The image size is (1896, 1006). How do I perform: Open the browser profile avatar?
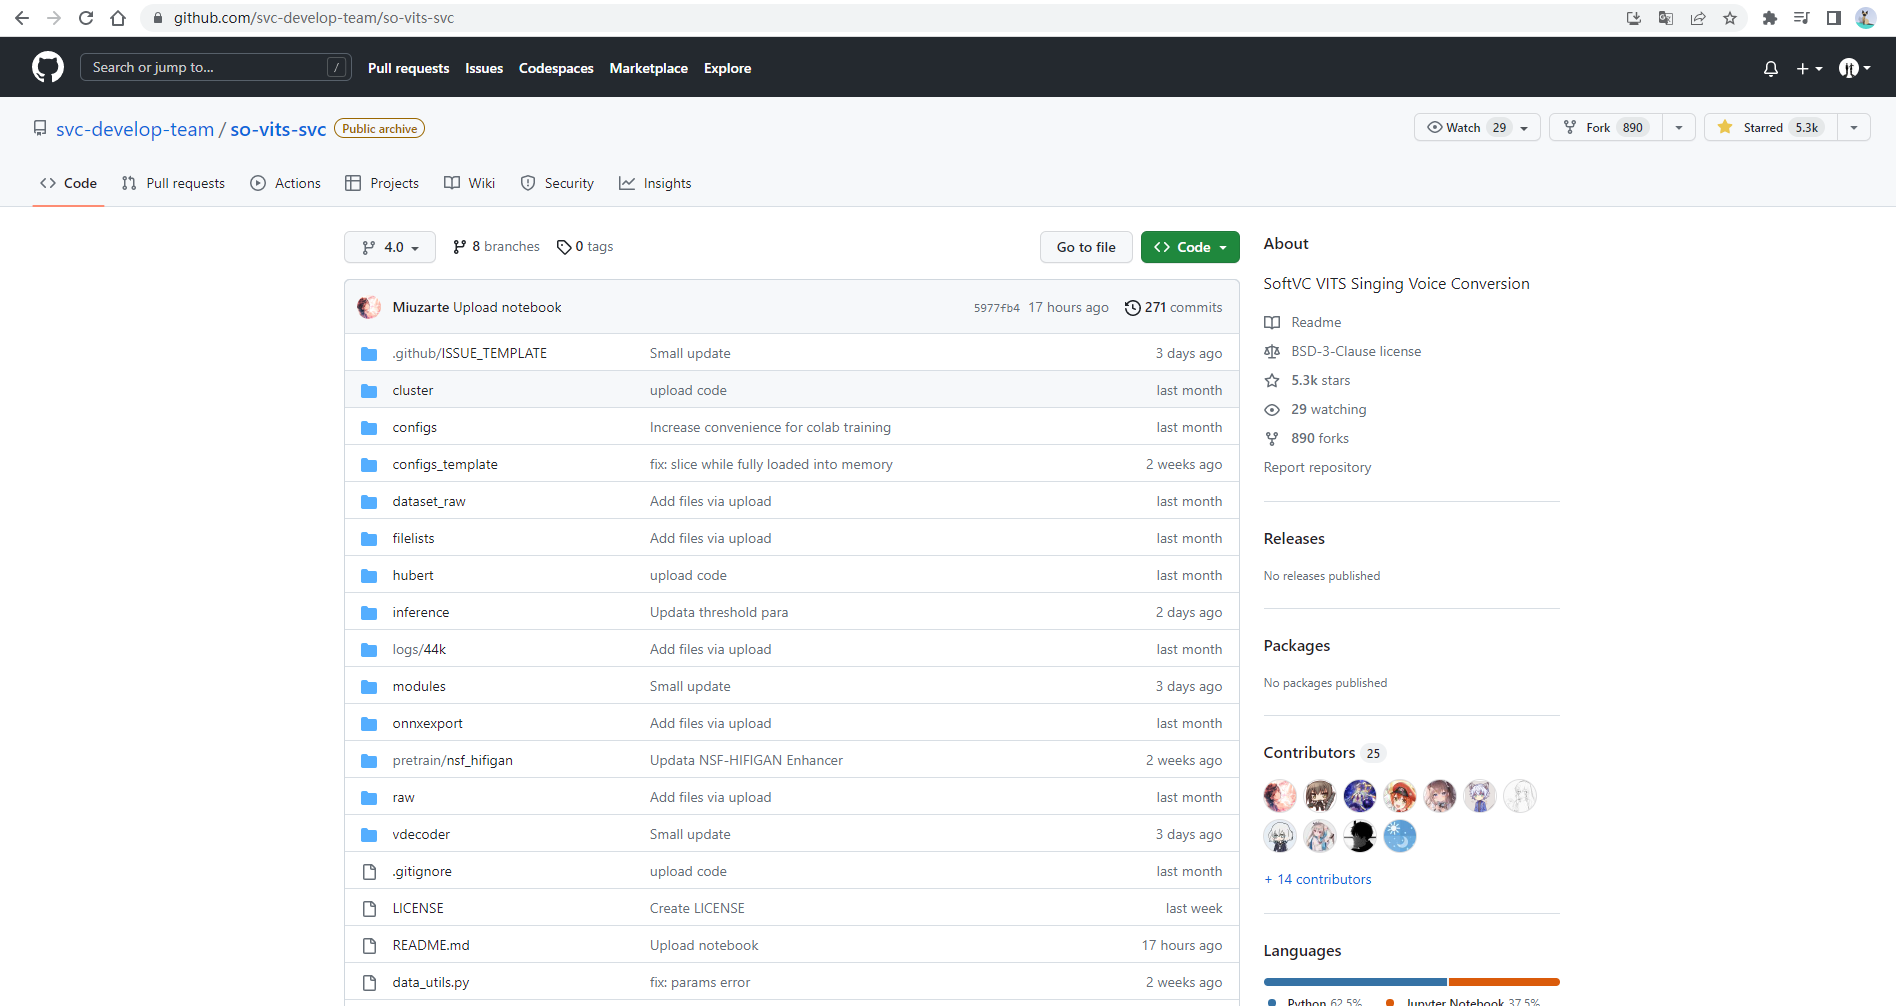[1866, 18]
